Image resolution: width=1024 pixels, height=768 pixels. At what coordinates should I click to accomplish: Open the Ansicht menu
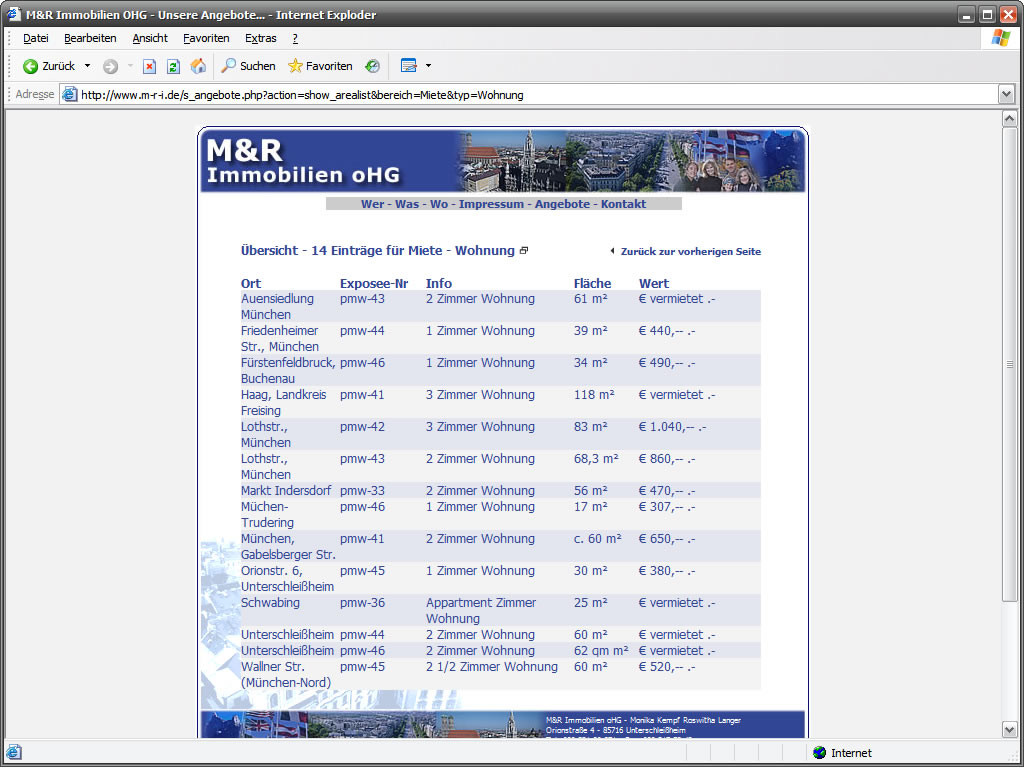150,38
